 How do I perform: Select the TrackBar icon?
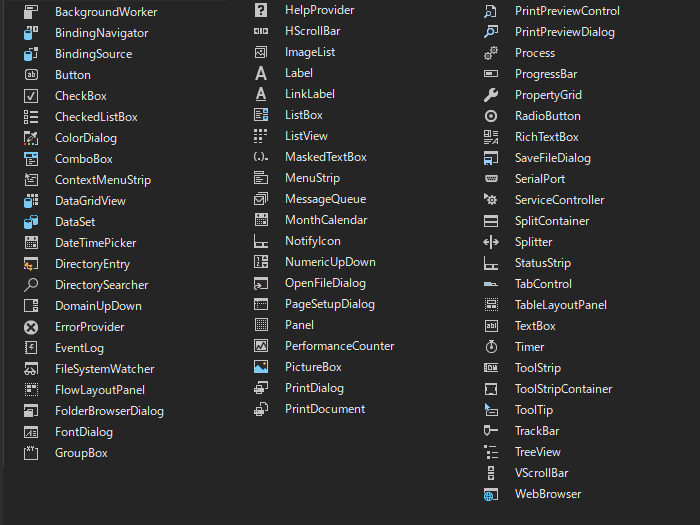click(491, 431)
